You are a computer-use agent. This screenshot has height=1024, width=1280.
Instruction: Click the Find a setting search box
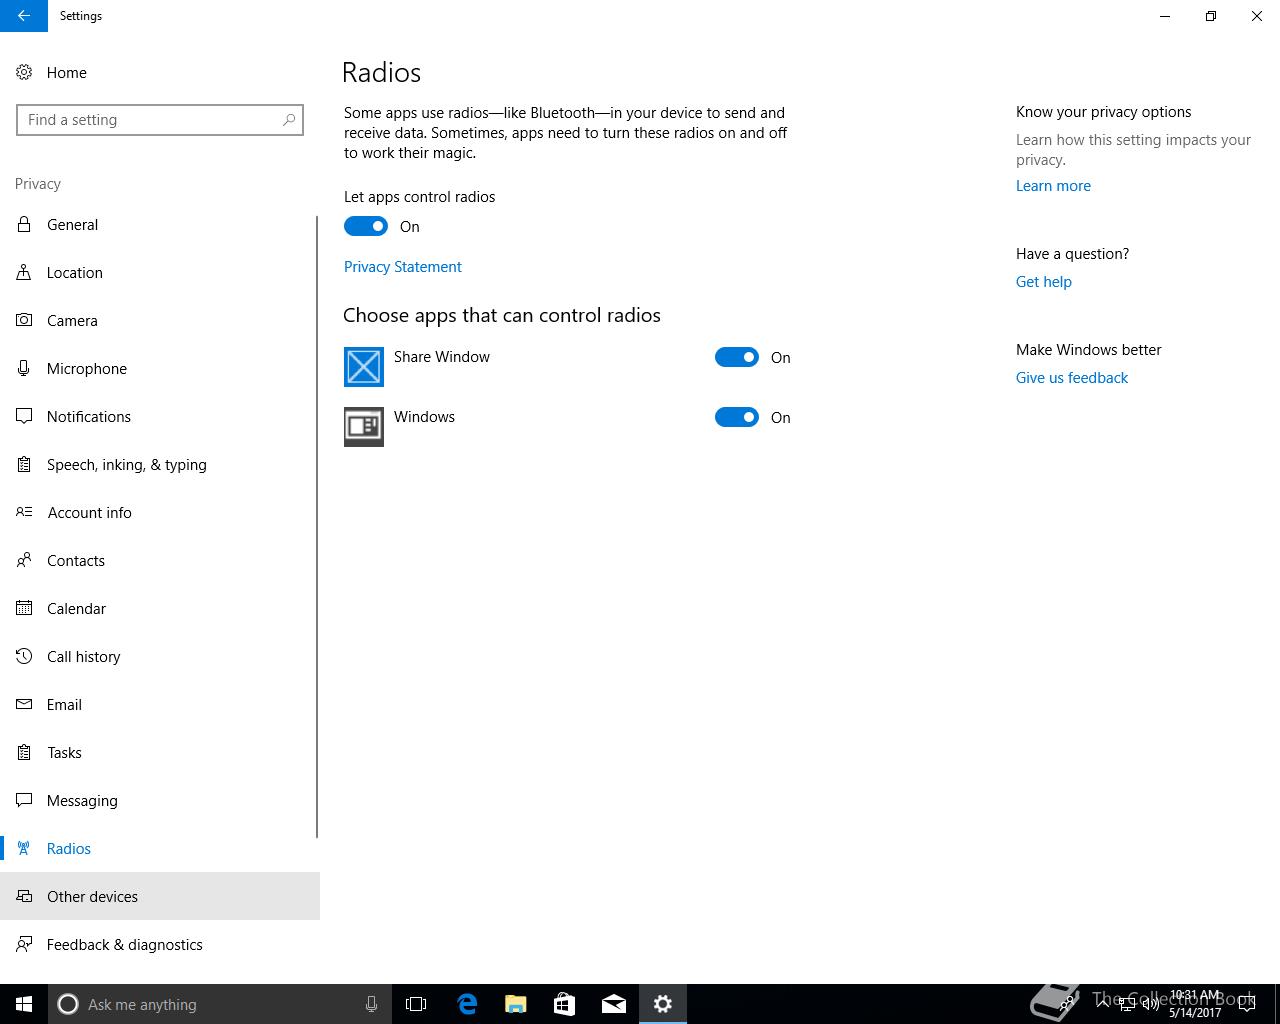[x=160, y=120]
